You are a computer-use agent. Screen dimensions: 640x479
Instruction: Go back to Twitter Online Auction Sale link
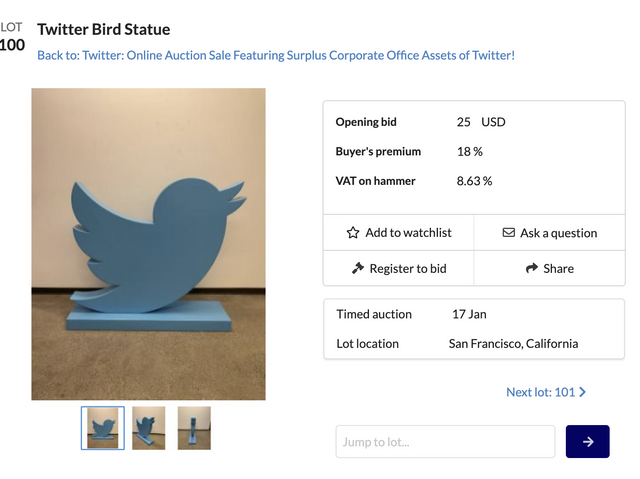(x=276, y=55)
